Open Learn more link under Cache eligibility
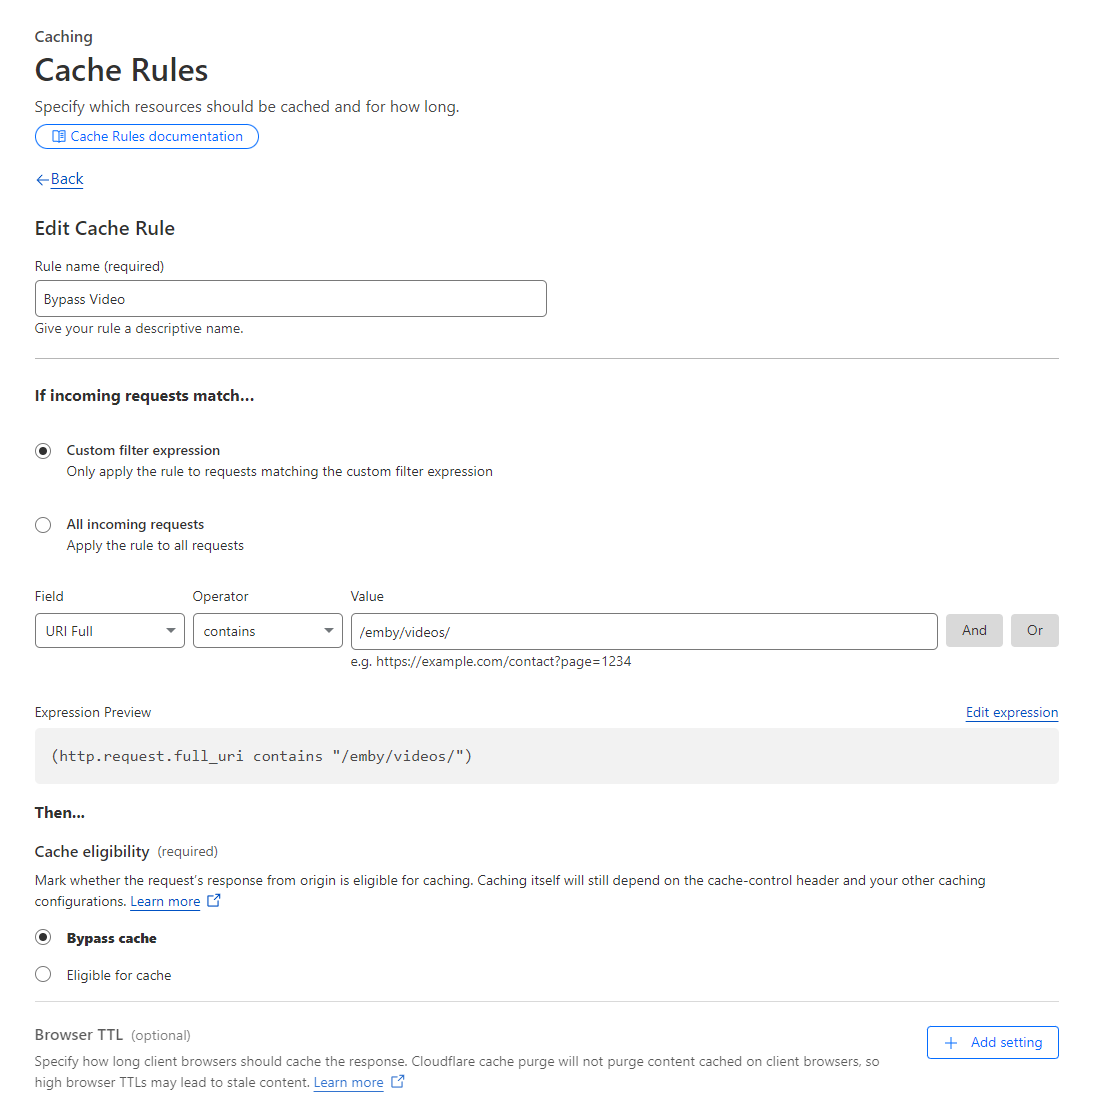This screenshot has width=1094, height=1109. 165,902
